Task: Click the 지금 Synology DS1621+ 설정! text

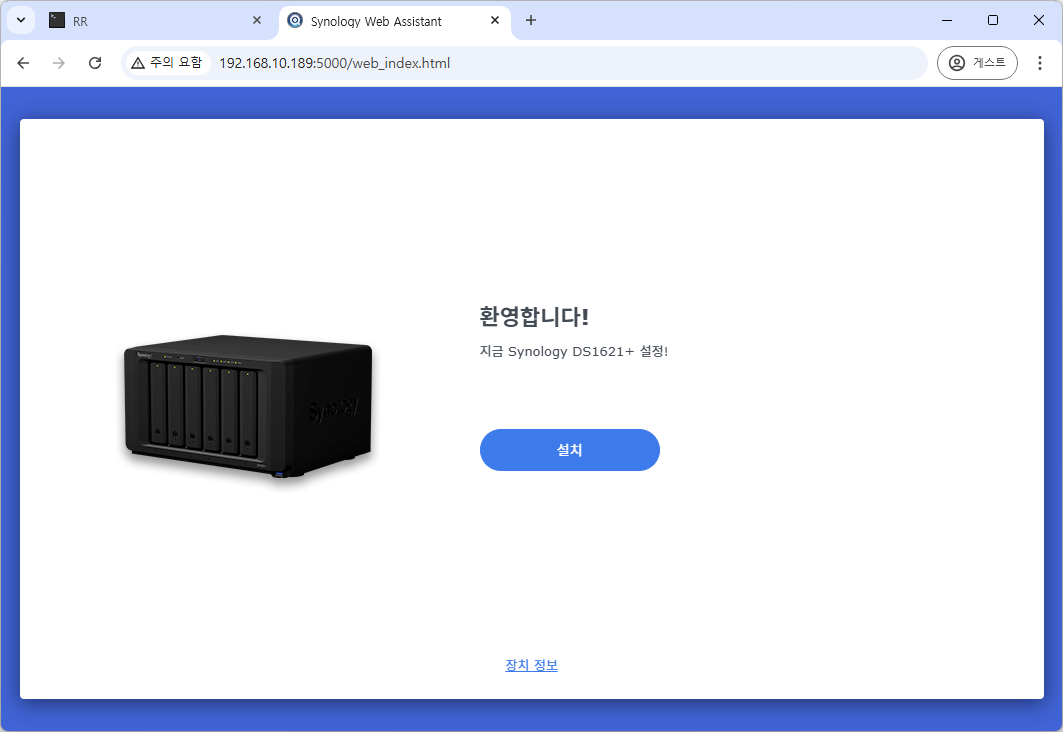Action: coord(574,351)
